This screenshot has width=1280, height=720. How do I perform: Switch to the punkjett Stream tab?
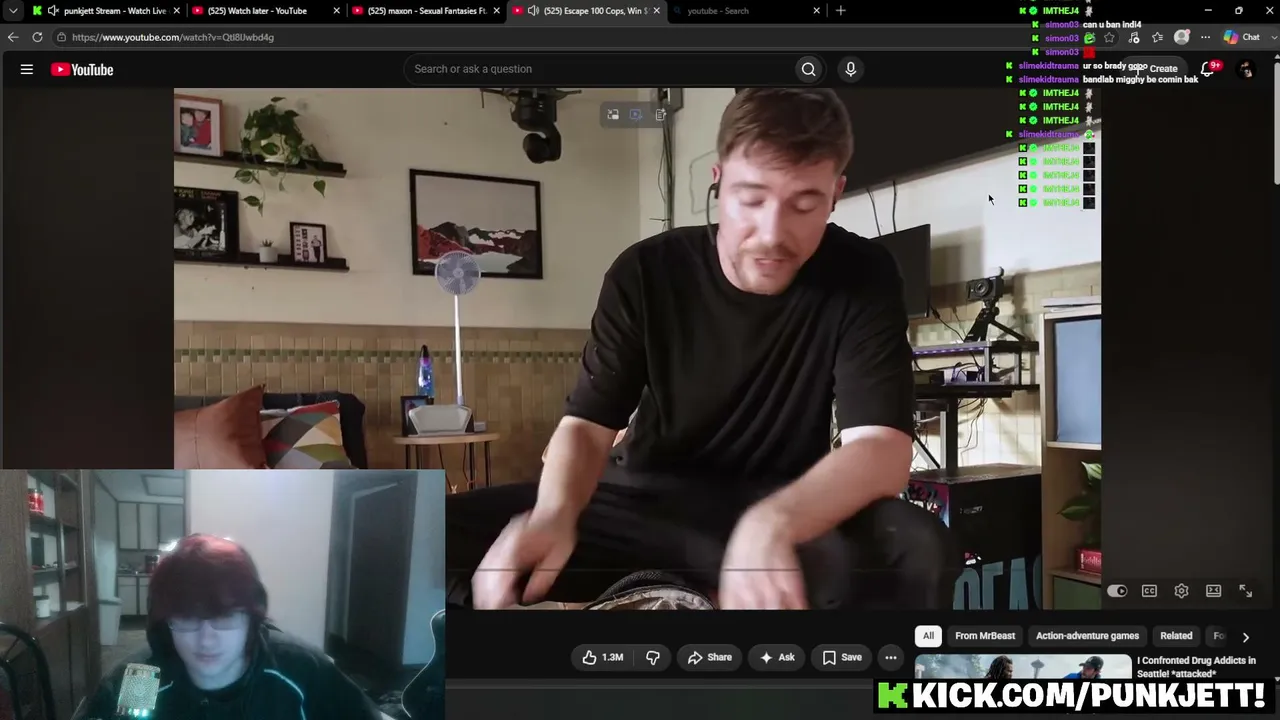106,11
